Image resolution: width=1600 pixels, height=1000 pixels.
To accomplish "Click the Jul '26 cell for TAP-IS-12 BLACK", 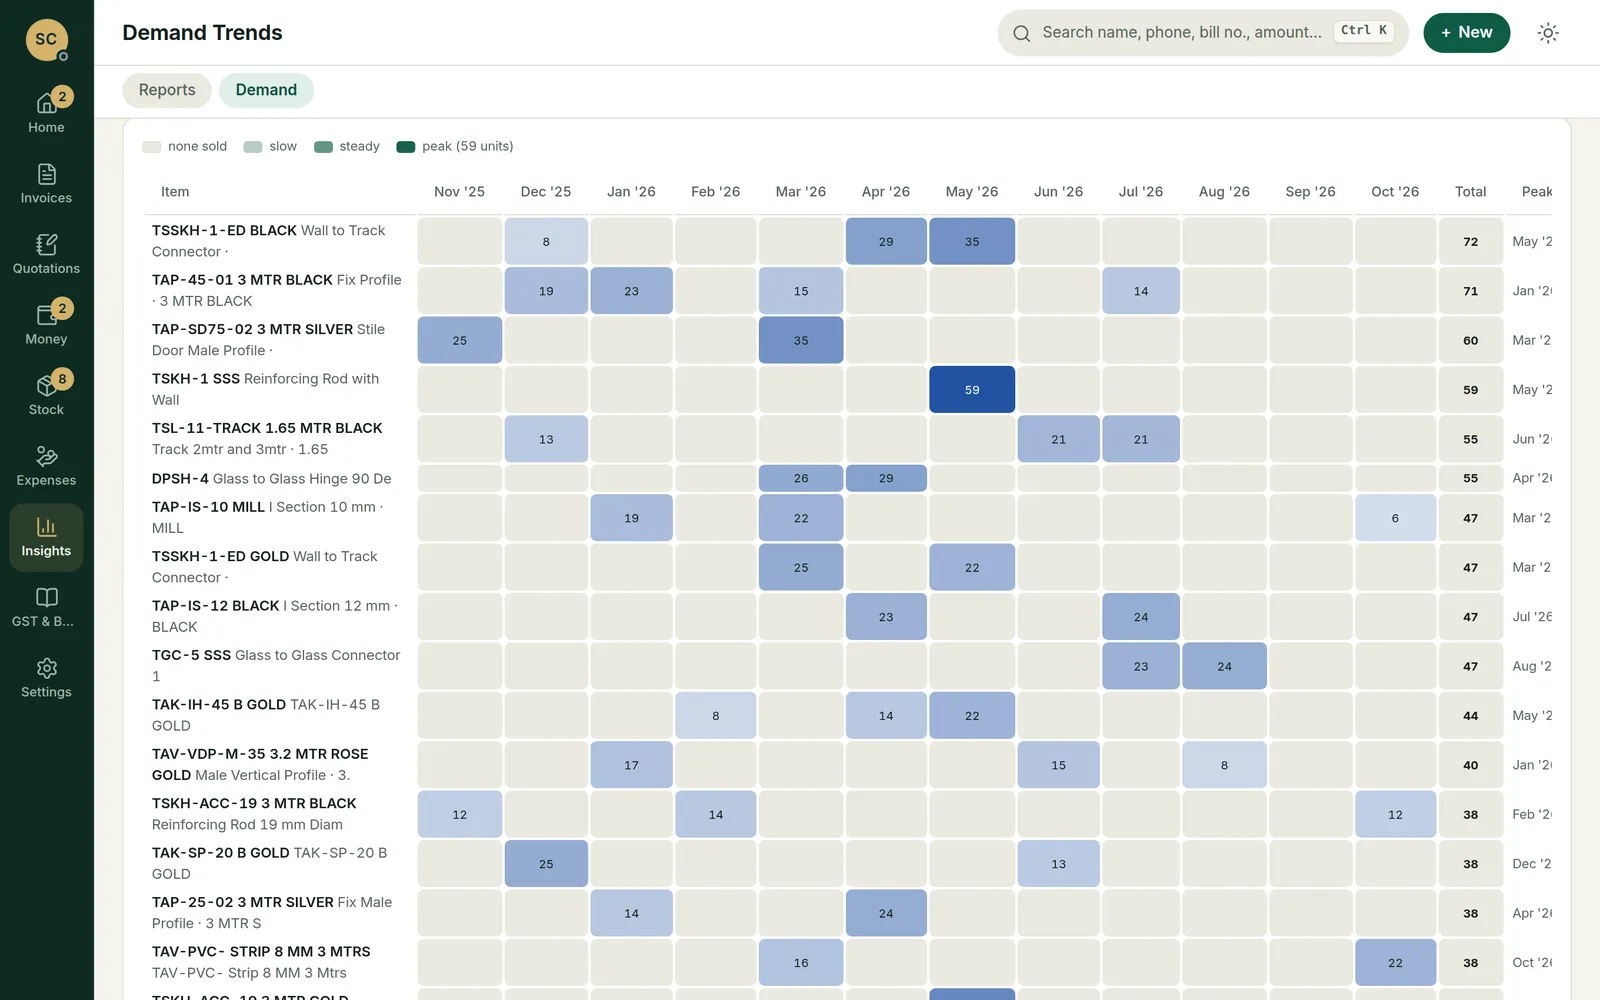I will (x=1141, y=617).
